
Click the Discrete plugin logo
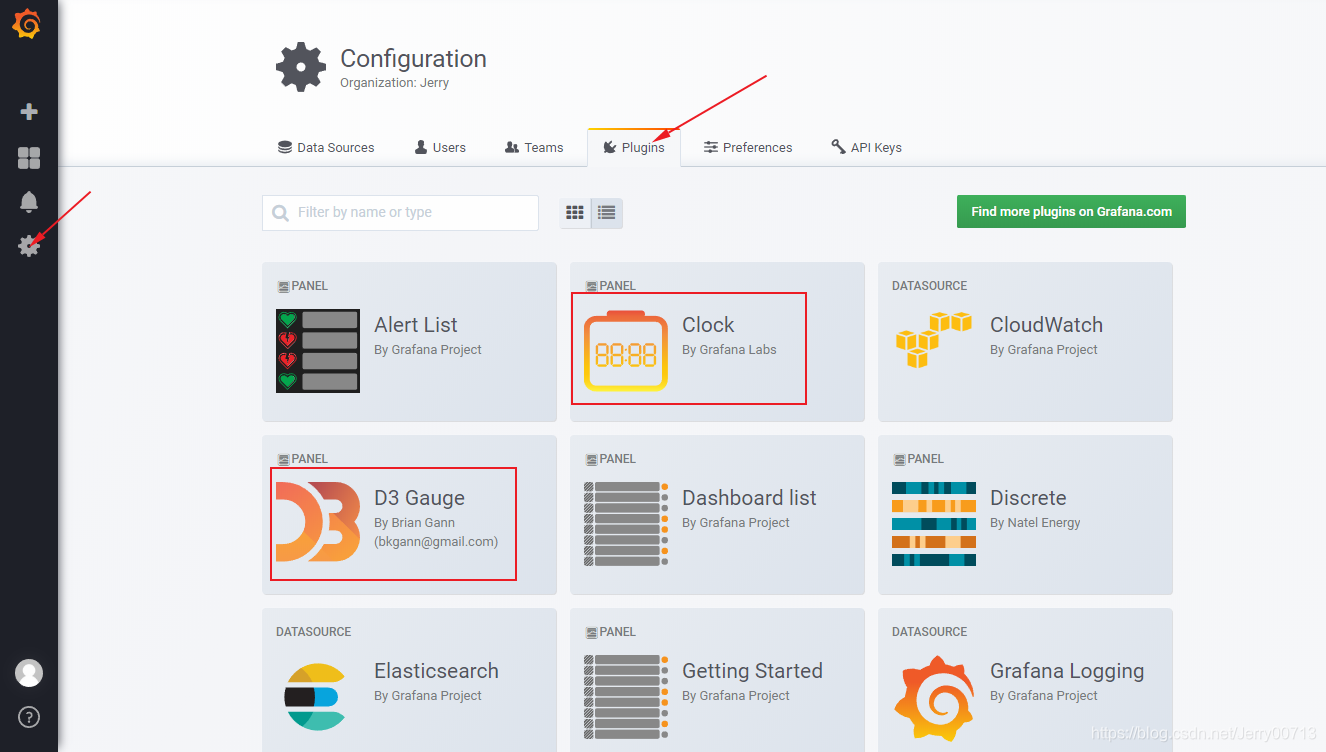(x=934, y=523)
